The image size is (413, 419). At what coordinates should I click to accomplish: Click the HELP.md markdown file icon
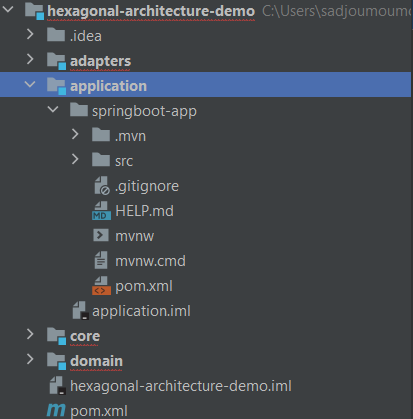click(101, 211)
